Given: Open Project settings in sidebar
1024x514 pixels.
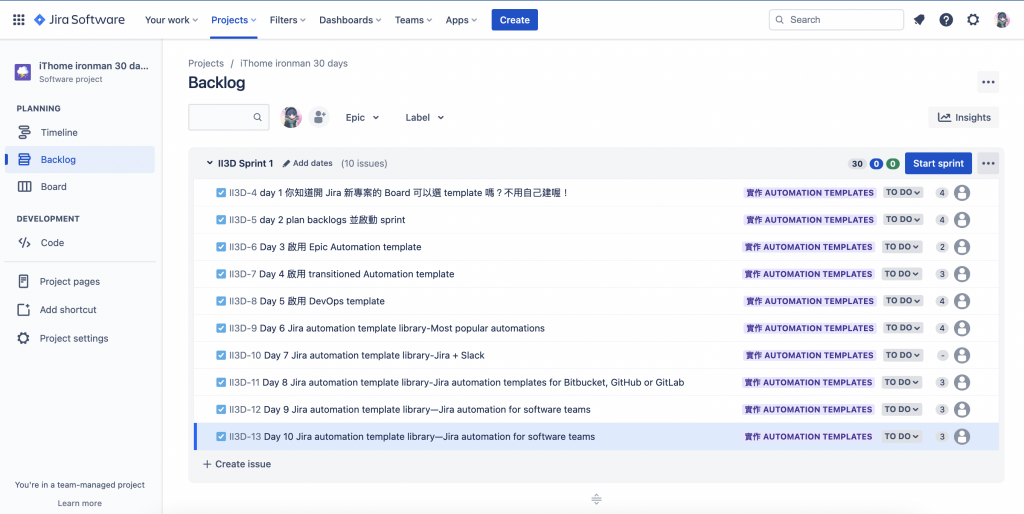Looking at the screenshot, I should 80,338.
